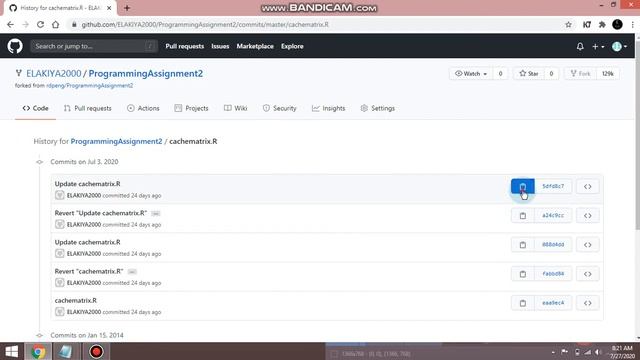
Task: Switch to the Insights tab
Action: tap(329, 108)
